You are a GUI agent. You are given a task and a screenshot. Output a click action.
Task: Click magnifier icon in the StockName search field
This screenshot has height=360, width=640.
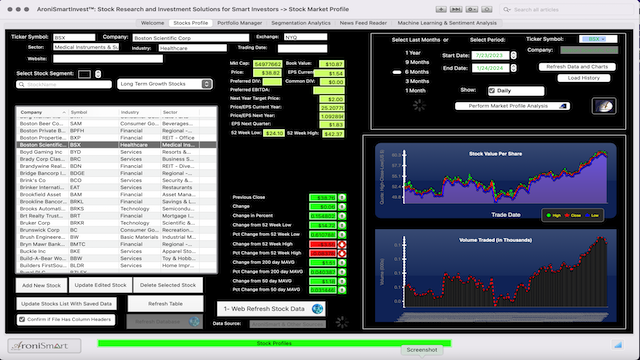[x=21, y=84]
